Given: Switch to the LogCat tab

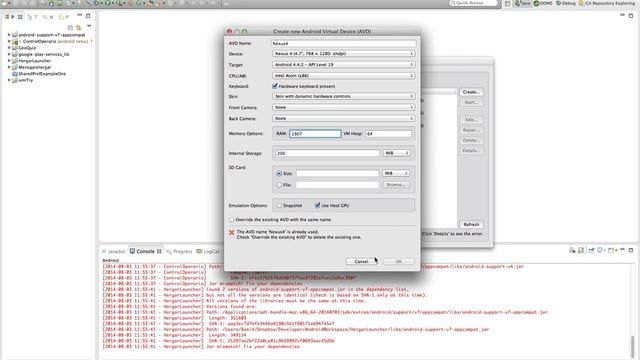Looking at the screenshot, I should click(208, 251).
